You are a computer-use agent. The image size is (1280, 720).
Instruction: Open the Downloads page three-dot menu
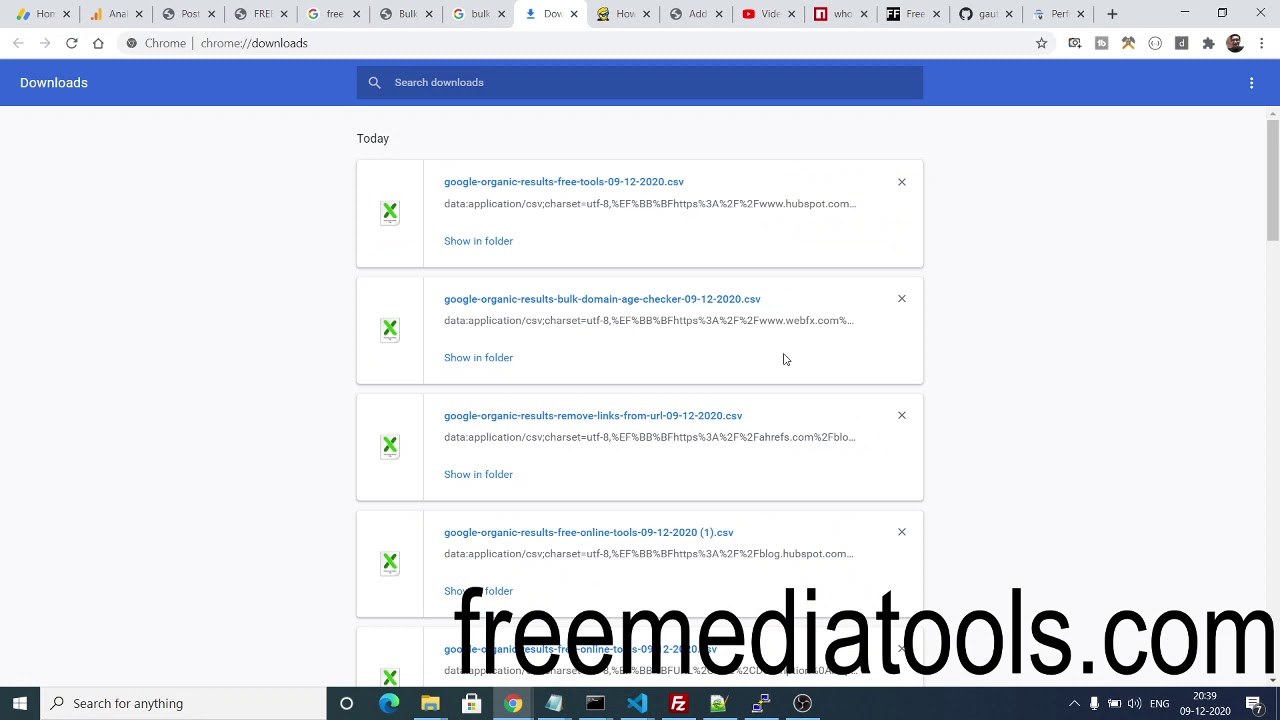point(1251,83)
